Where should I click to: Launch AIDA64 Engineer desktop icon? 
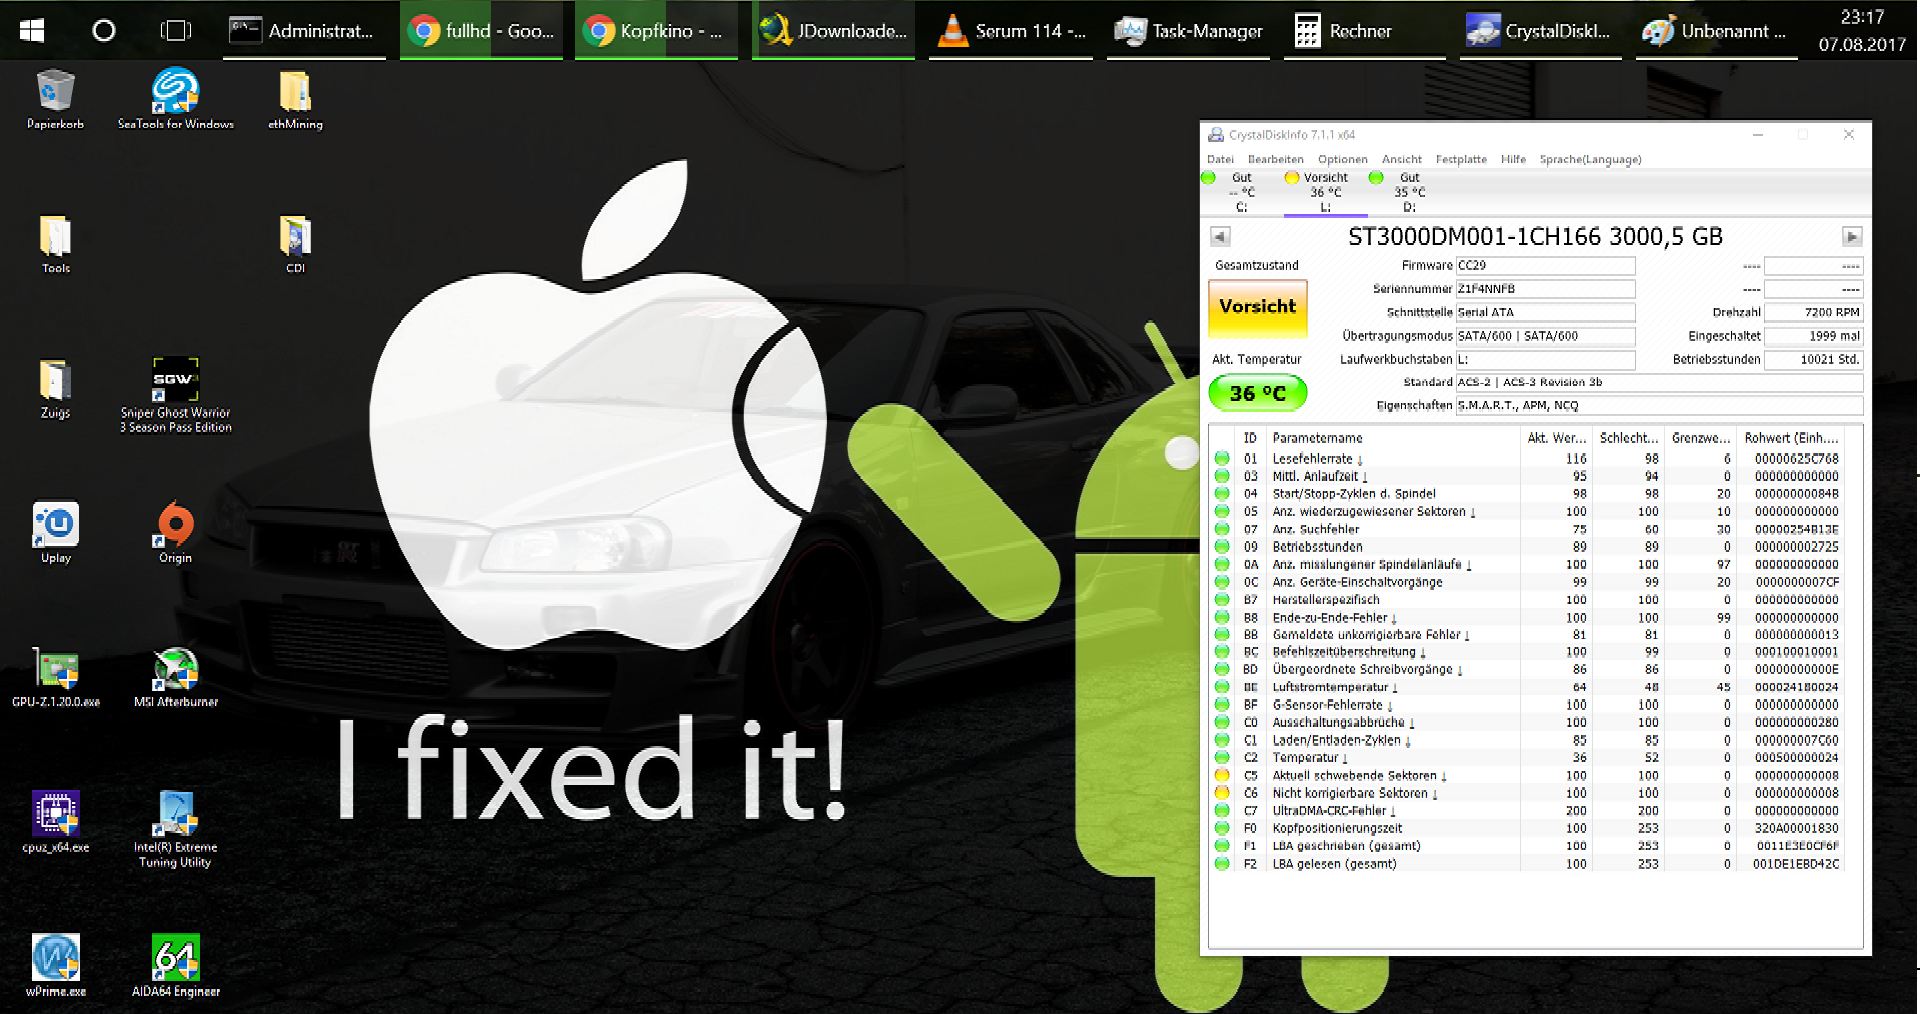point(176,966)
